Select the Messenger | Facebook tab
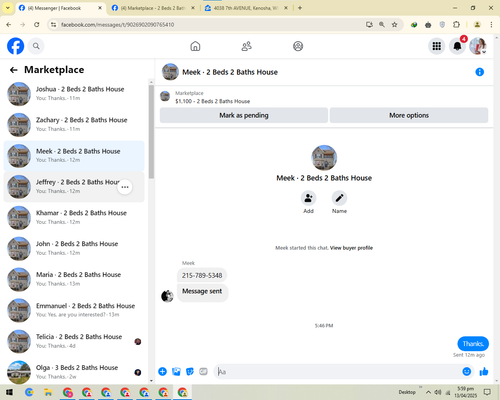The height and width of the screenshot is (400, 500). pos(60,8)
